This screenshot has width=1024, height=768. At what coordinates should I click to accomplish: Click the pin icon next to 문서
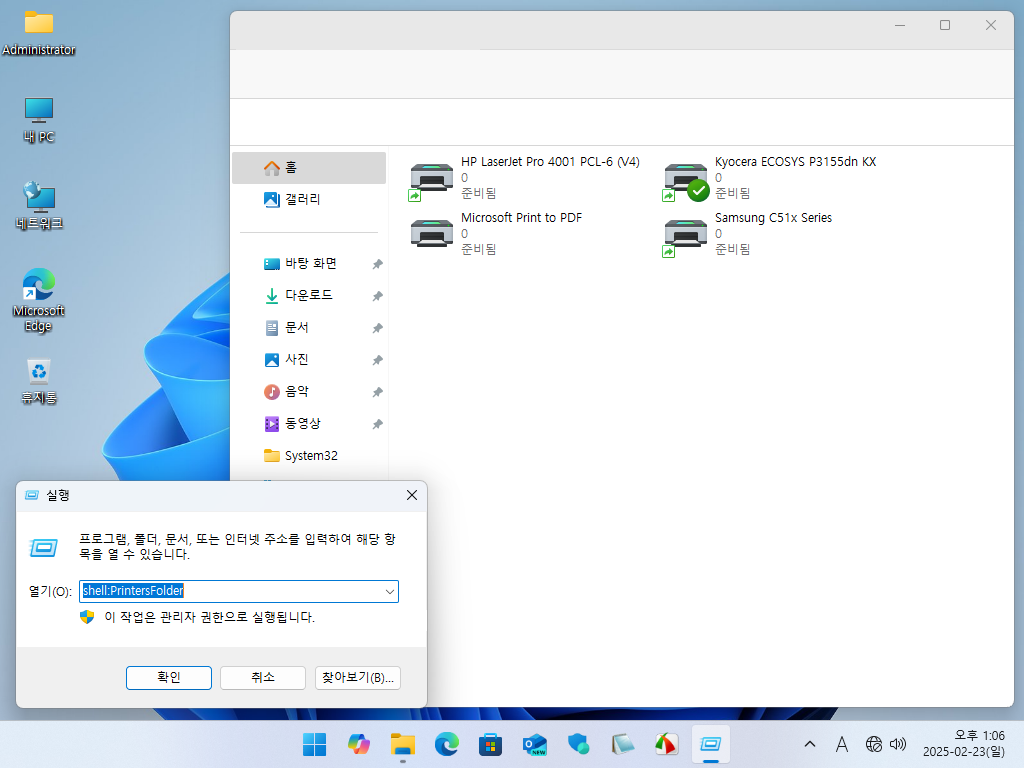(x=377, y=328)
